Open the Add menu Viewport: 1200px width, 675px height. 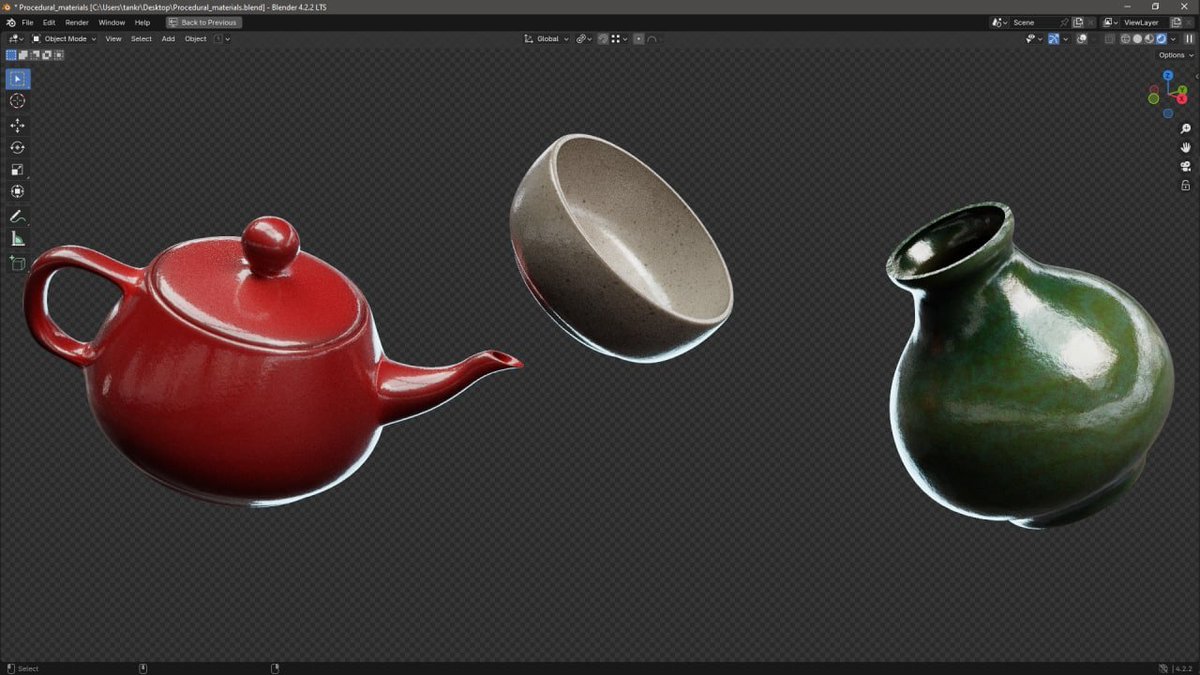167,38
